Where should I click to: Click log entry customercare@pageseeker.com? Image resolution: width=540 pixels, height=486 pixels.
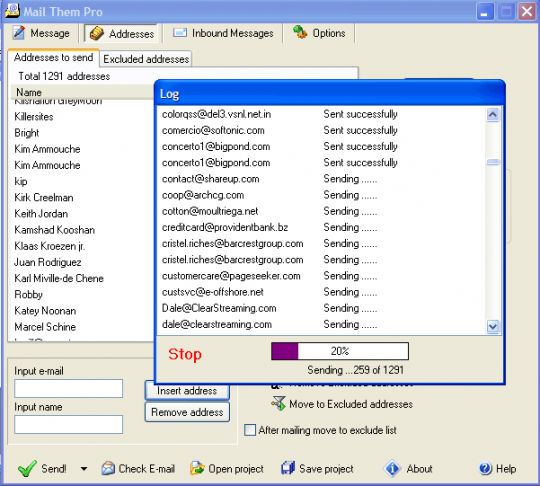tap(231, 276)
